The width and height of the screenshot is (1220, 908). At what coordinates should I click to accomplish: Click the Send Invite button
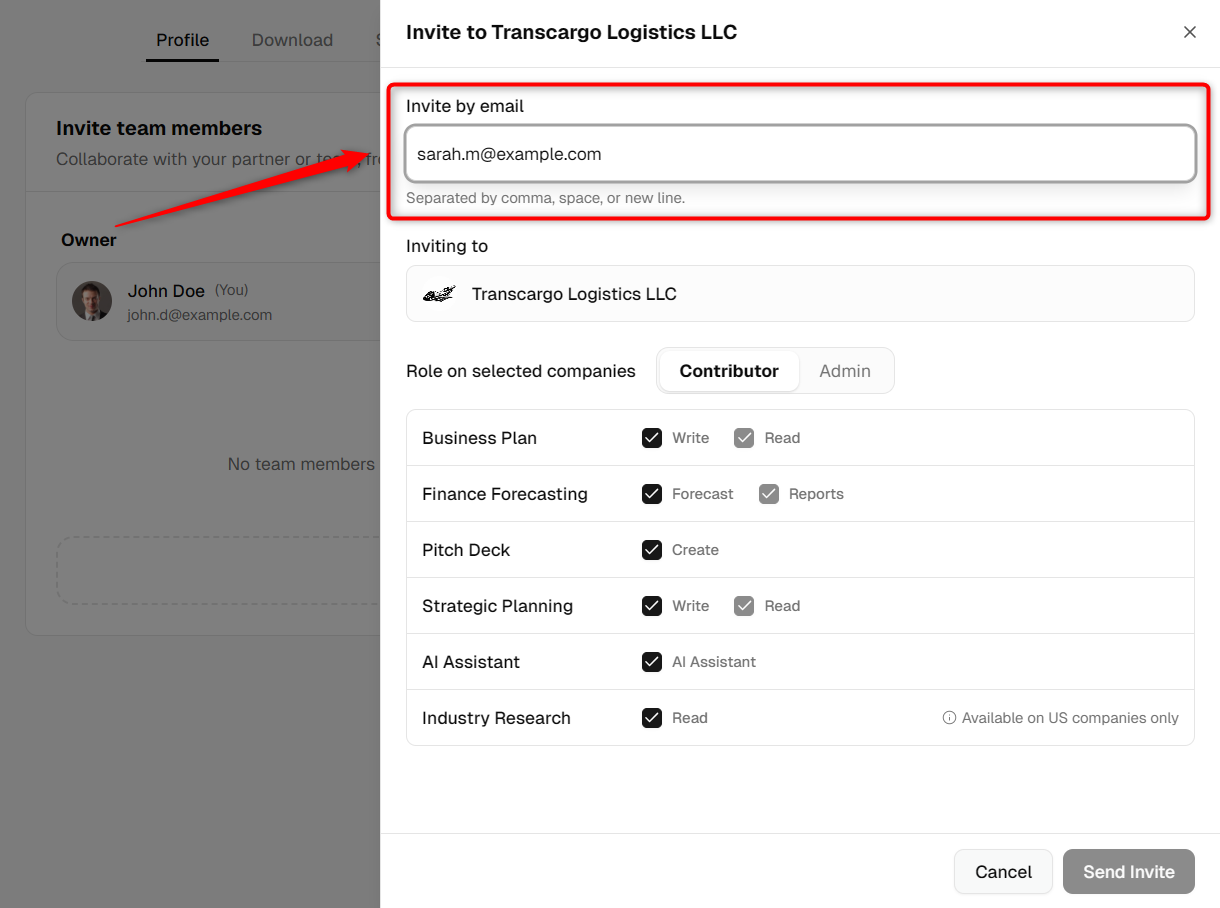[x=1129, y=872]
